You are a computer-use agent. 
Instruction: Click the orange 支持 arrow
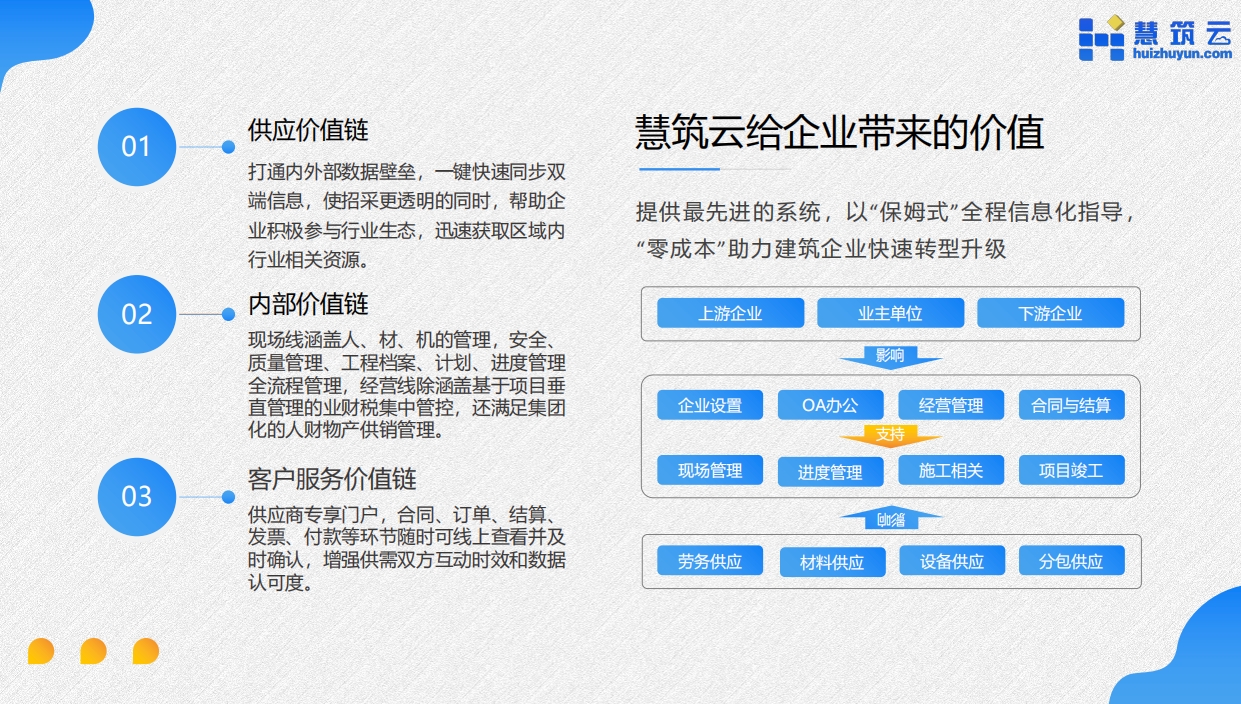[890, 436]
